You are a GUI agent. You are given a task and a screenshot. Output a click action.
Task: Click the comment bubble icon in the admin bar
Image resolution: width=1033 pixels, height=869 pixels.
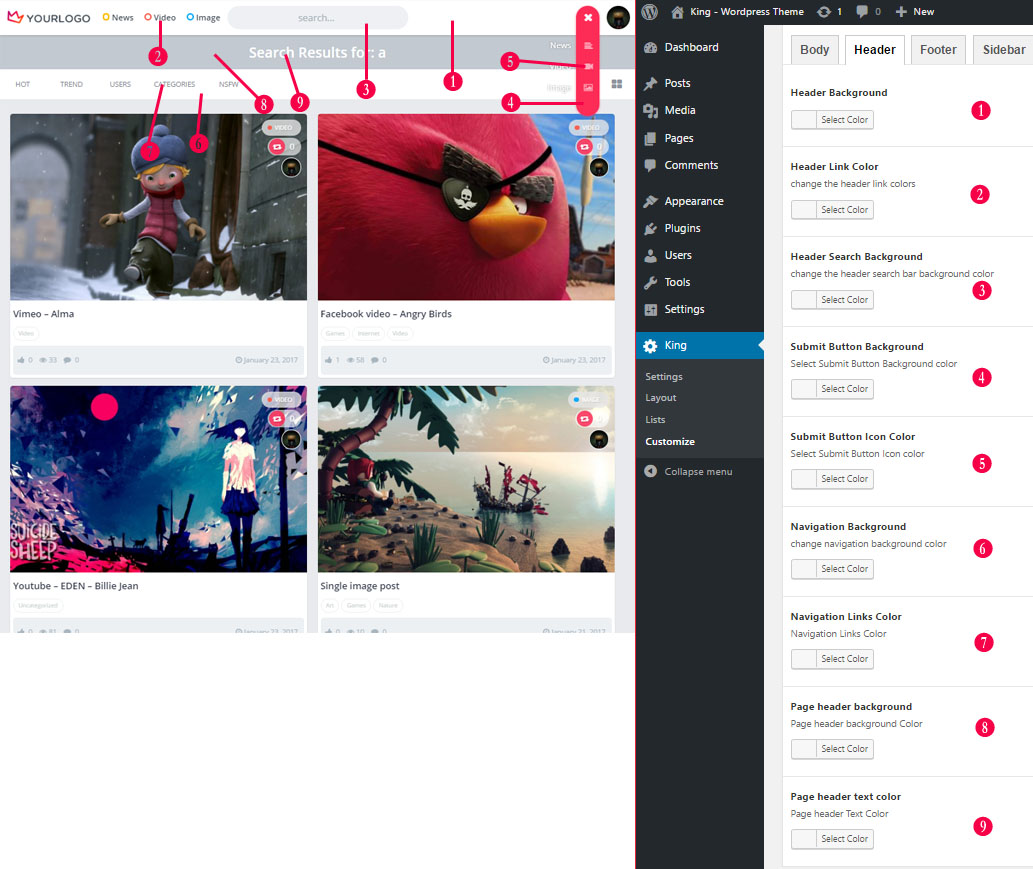pyautogui.click(x=862, y=12)
